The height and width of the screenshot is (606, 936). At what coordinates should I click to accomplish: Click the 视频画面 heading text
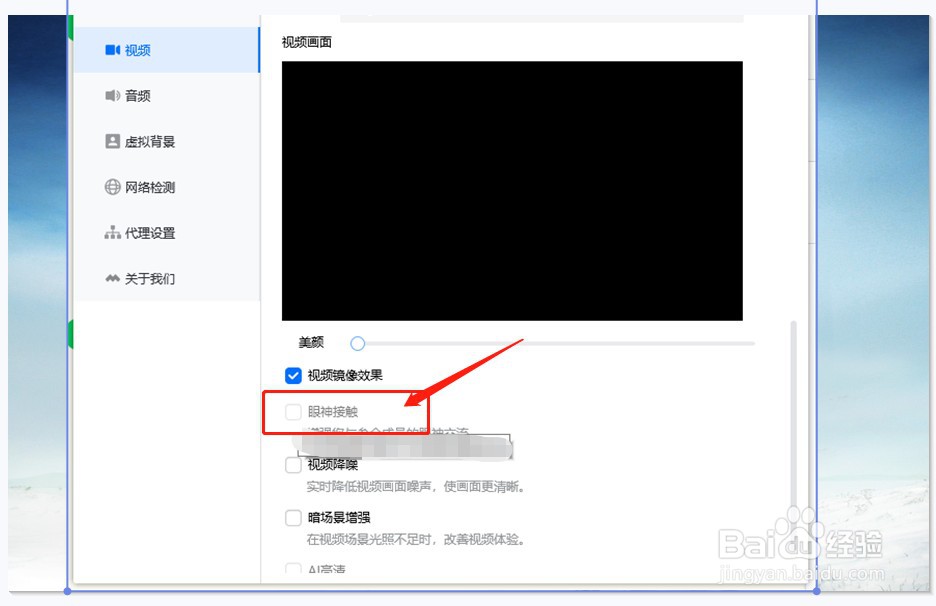[306, 42]
